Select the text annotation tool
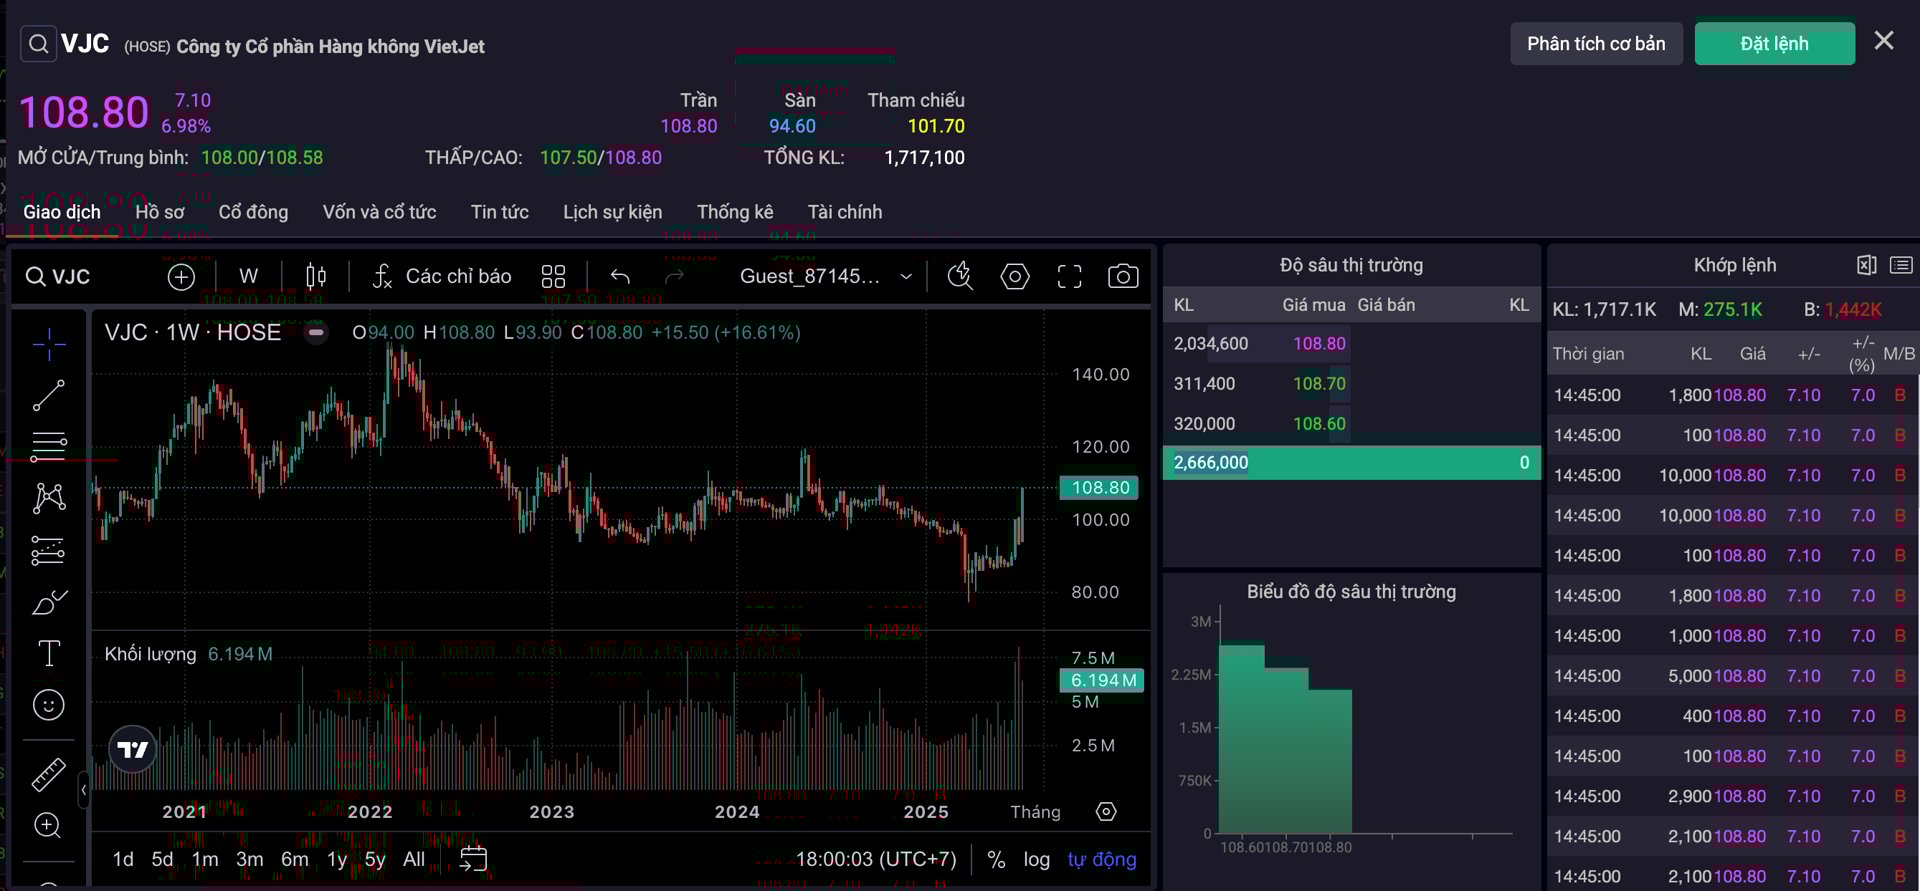Viewport: 1920px width, 891px height. coord(48,653)
